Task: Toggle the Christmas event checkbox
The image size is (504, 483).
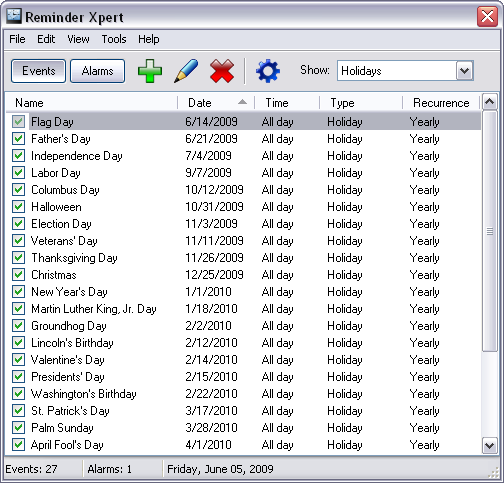Action: click(x=19, y=275)
